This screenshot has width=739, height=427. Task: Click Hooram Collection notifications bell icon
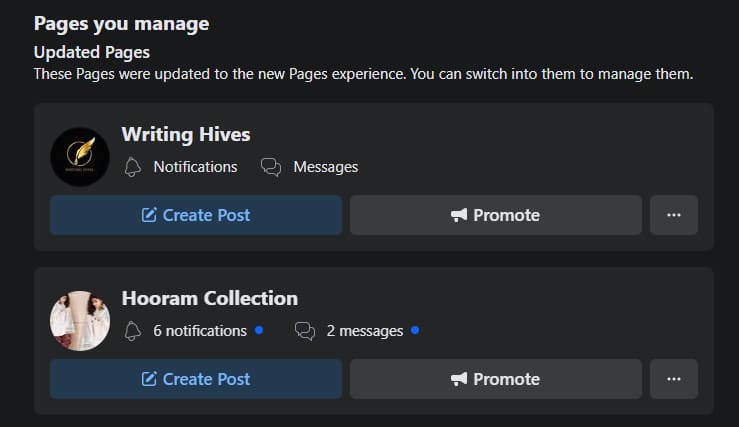tap(133, 331)
